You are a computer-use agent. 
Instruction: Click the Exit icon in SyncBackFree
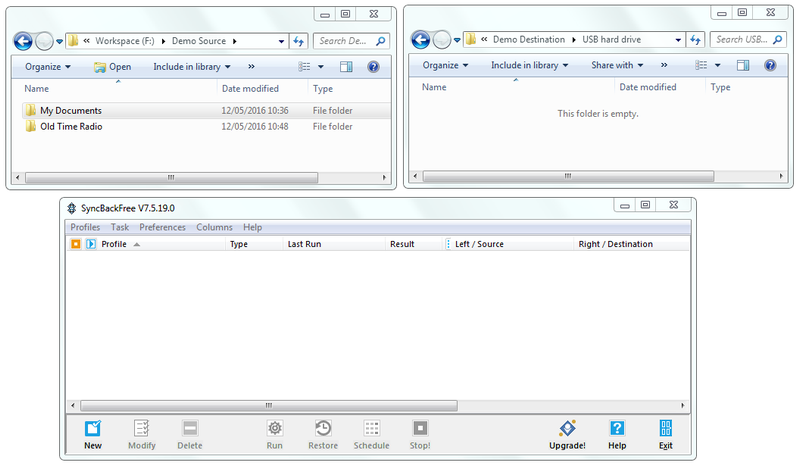(x=665, y=428)
